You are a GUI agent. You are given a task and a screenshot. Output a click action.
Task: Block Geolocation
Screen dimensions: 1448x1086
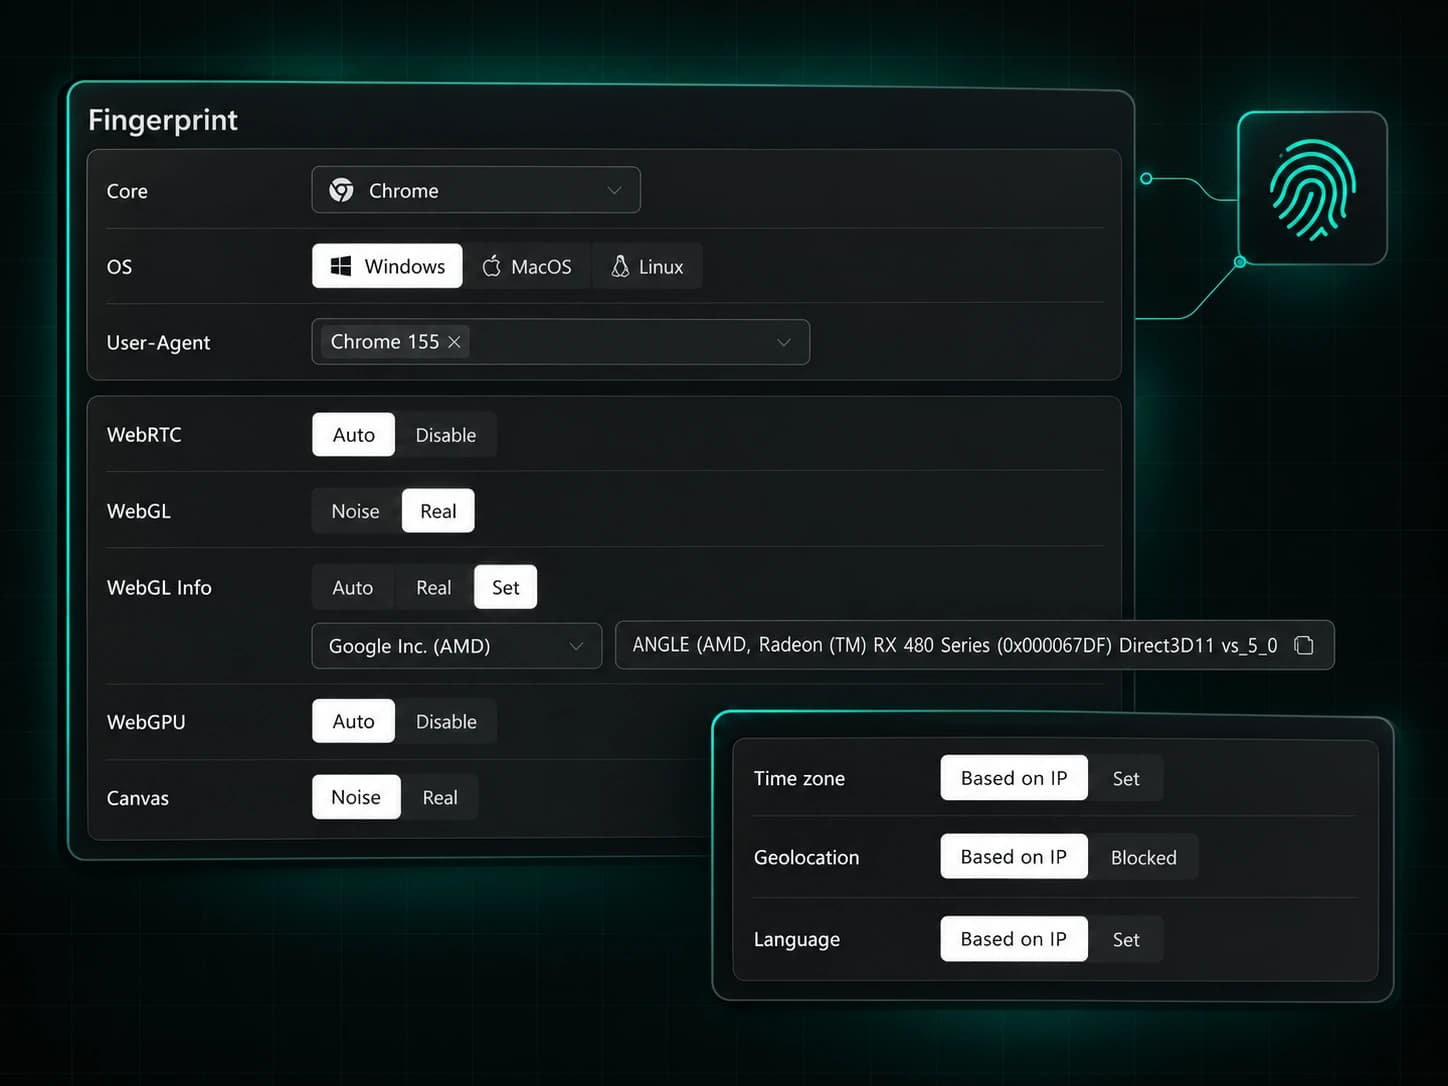(1144, 857)
